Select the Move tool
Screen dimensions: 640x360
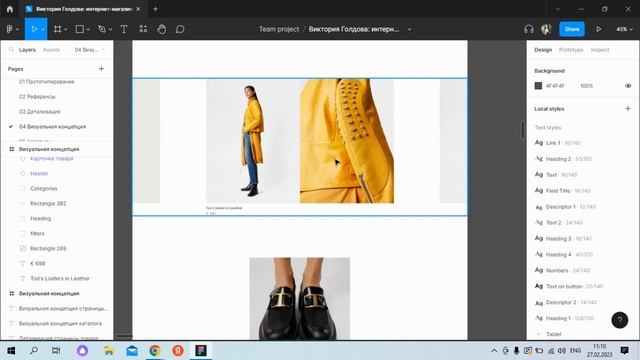[34, 29]
